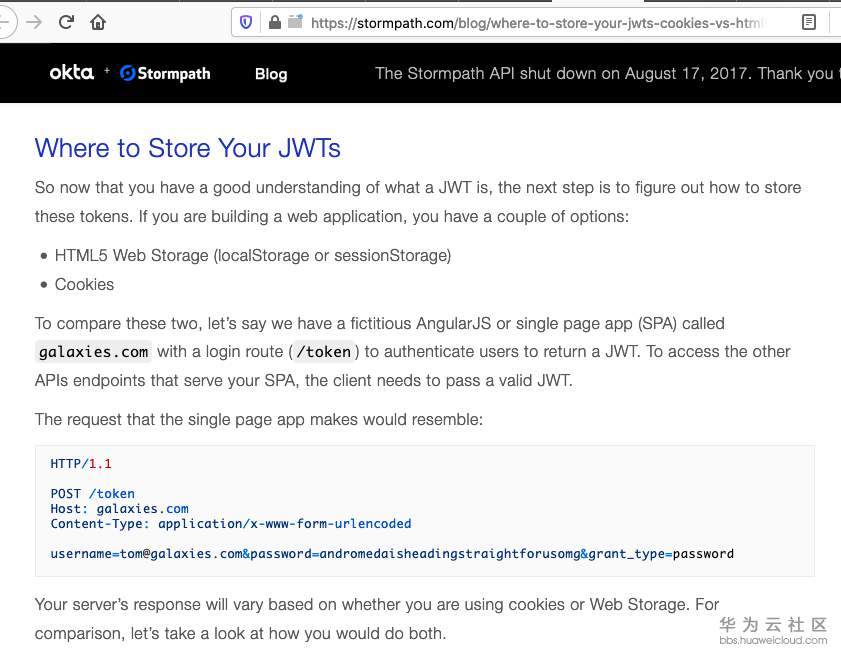Click the browser forward arrow
The height and width of the screenshot is (655, 841).
(35, 22)
